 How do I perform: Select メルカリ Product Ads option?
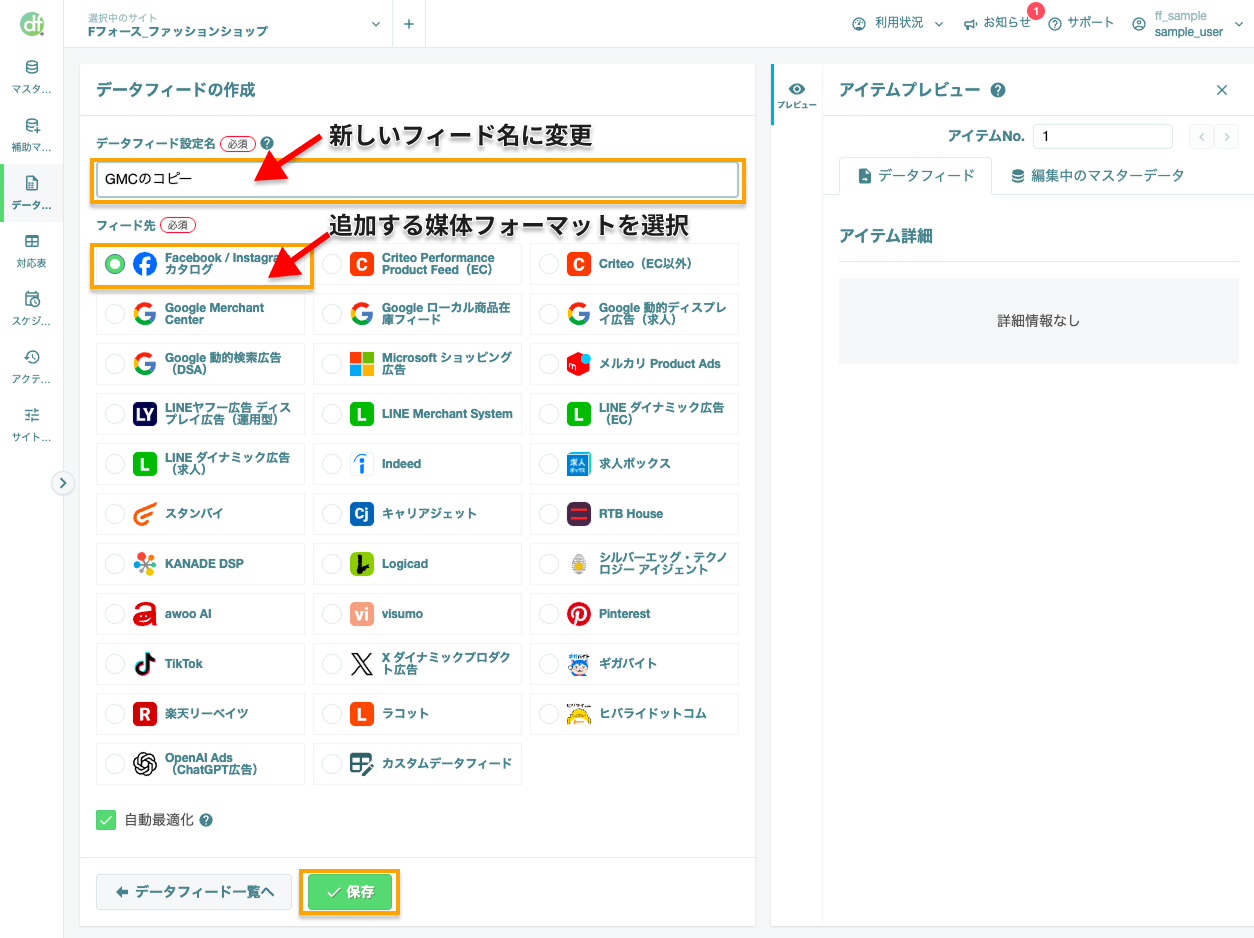tap(635, 364)
